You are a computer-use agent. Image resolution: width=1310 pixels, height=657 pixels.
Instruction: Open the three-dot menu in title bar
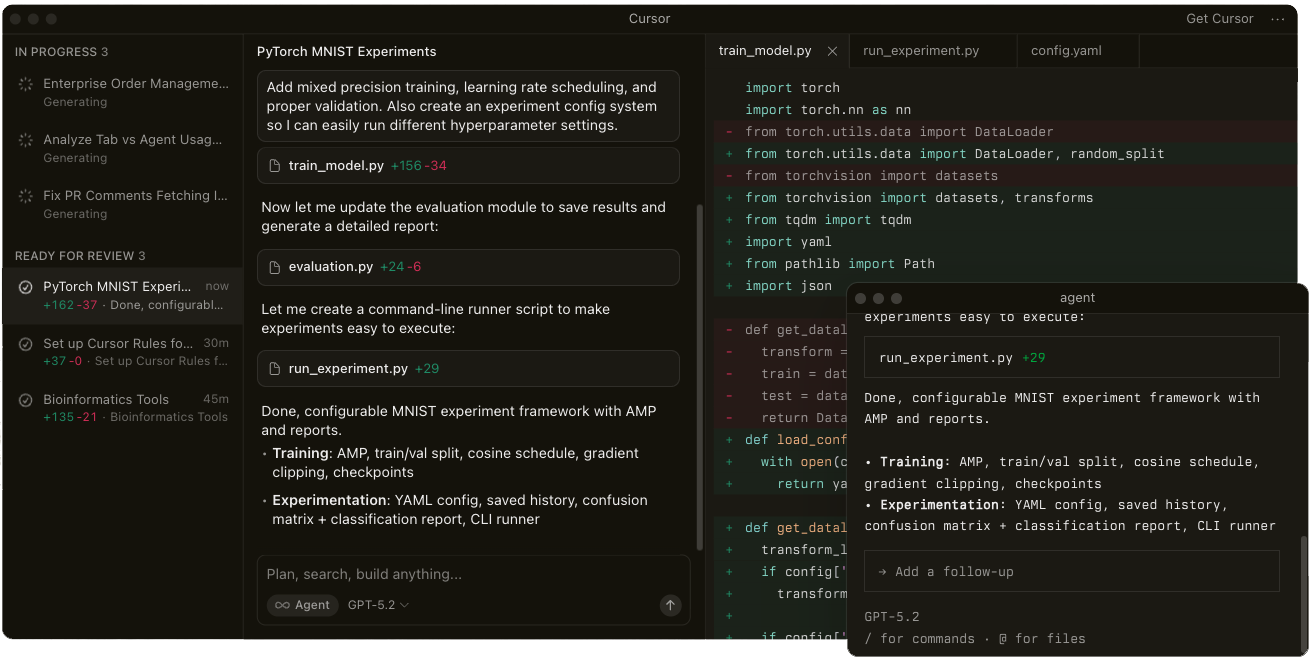[1278, 19]
